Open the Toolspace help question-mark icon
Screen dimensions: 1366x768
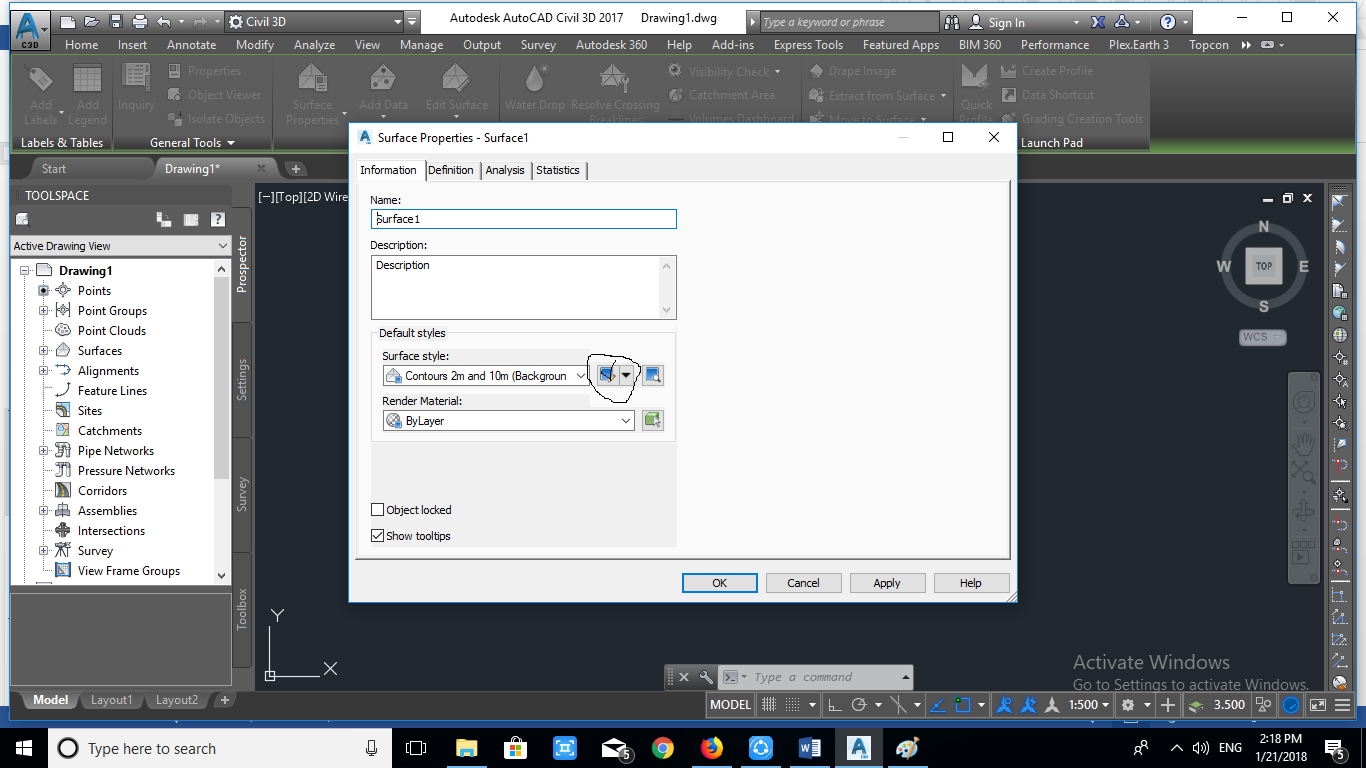[217, 220]
